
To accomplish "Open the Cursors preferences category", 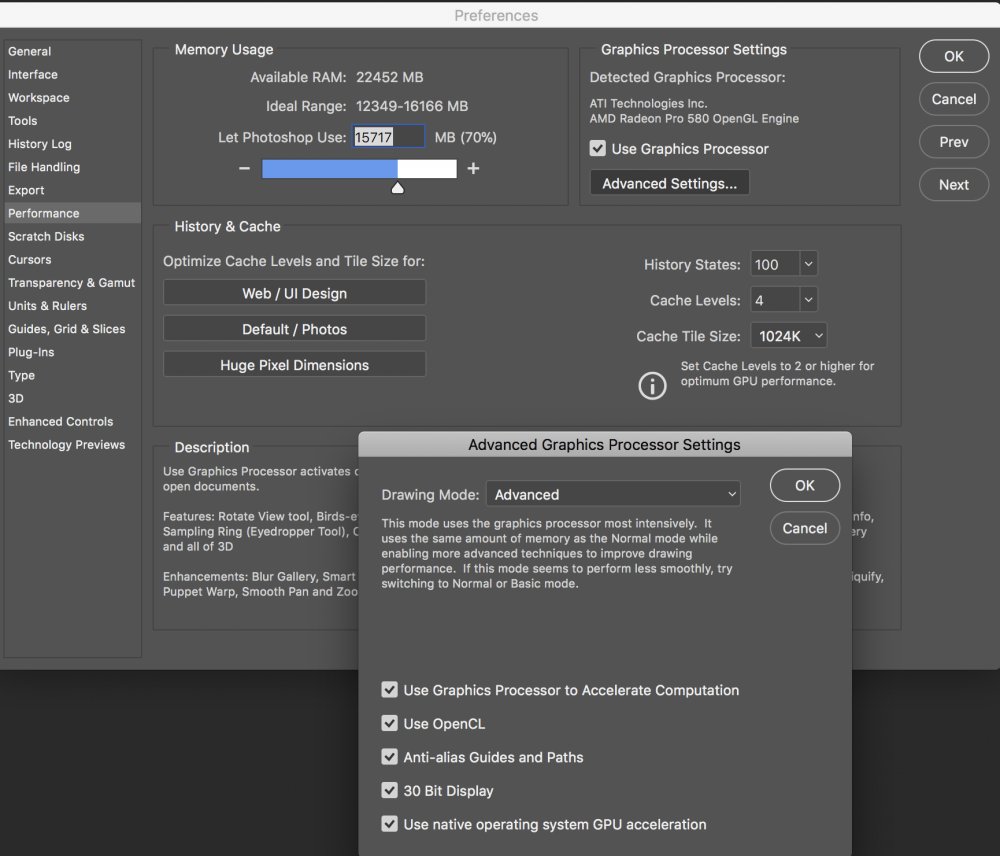I will (30, 260).
